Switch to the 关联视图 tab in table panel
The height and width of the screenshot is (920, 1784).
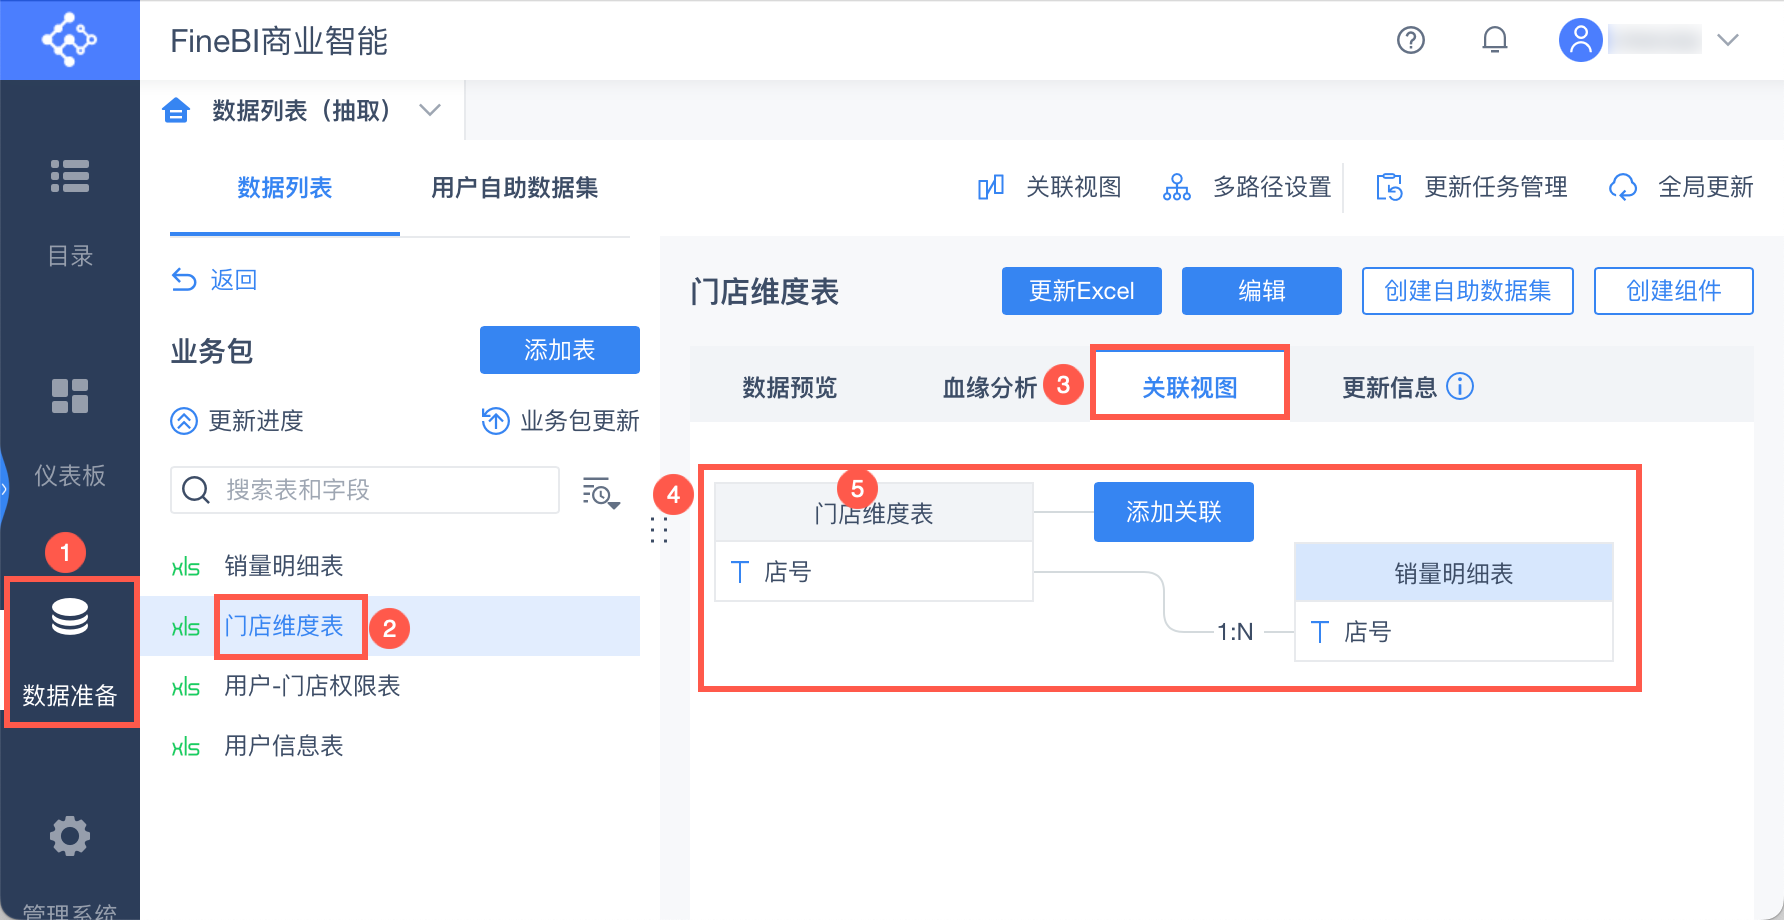tap(1190, 387)
